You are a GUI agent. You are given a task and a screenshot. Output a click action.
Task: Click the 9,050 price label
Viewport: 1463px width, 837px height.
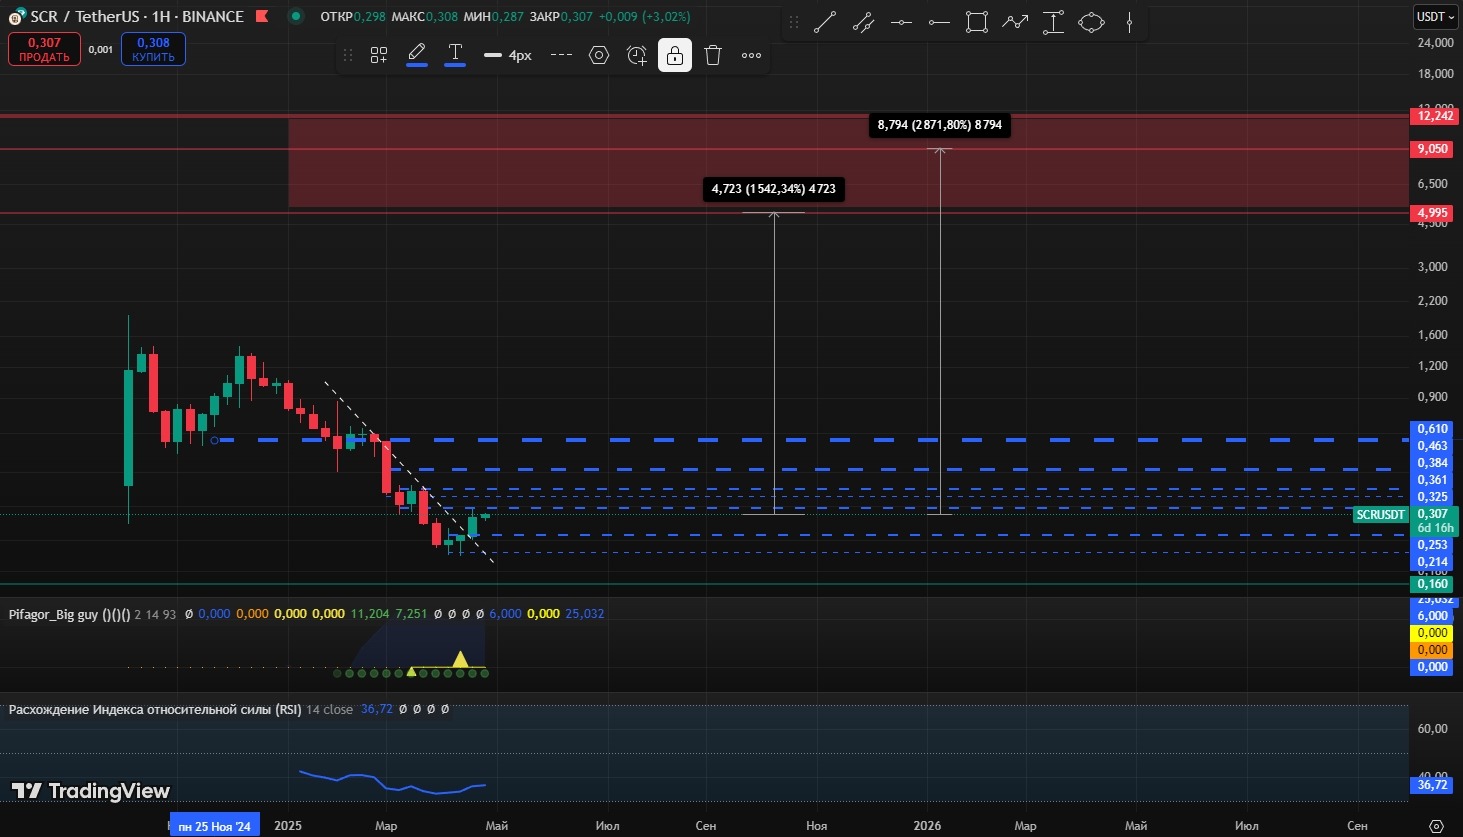pyautogui.click(x=1431, y=149)
